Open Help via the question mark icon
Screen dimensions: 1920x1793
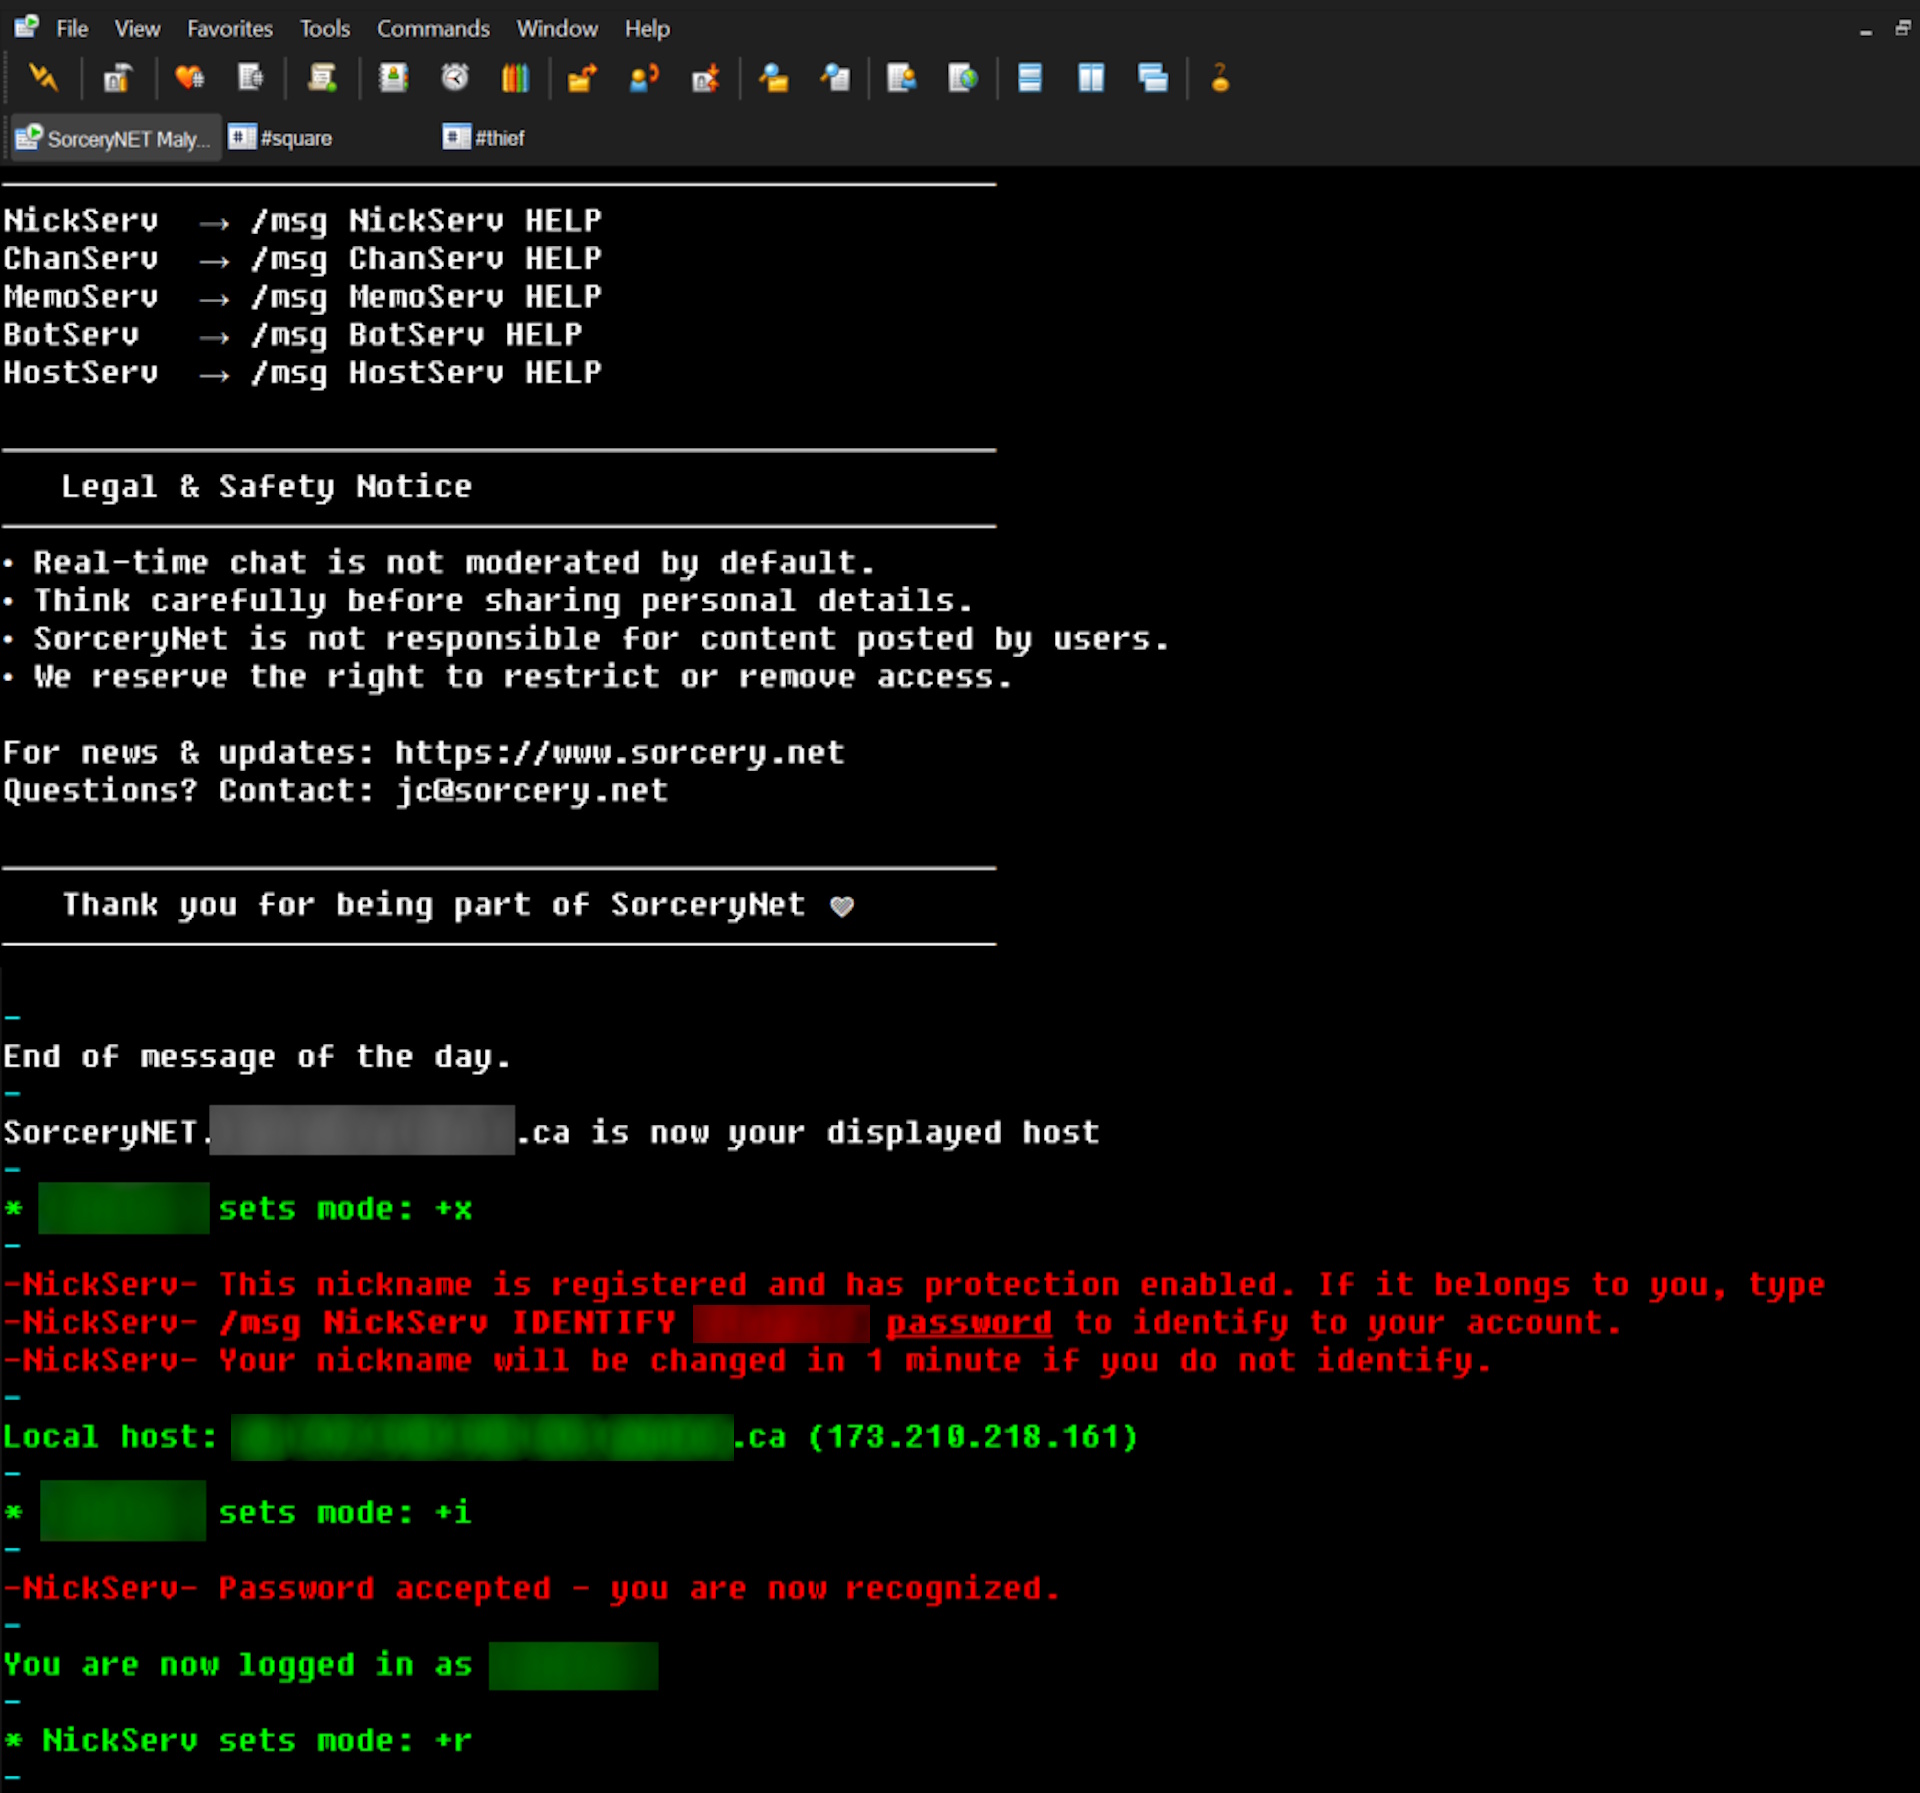(x=1218, y=78)
